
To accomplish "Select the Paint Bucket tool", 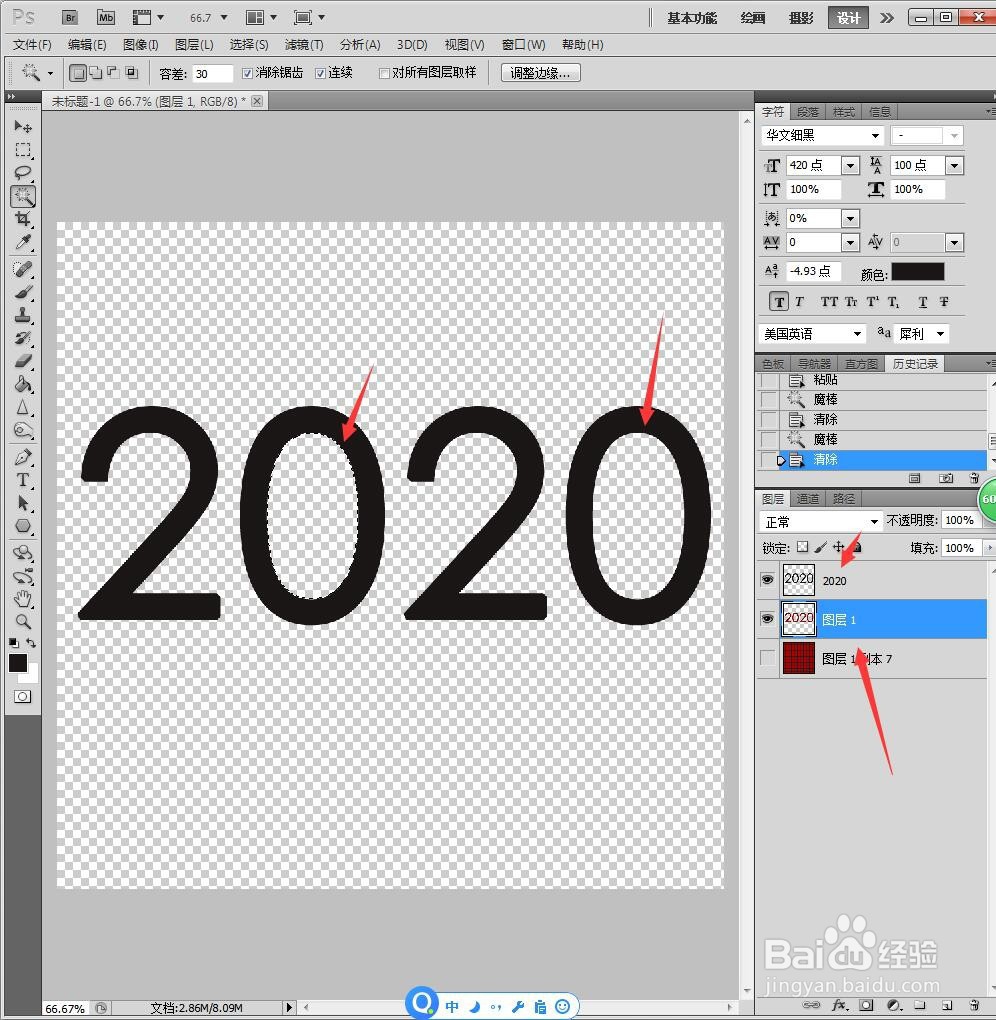I will 23,384.
